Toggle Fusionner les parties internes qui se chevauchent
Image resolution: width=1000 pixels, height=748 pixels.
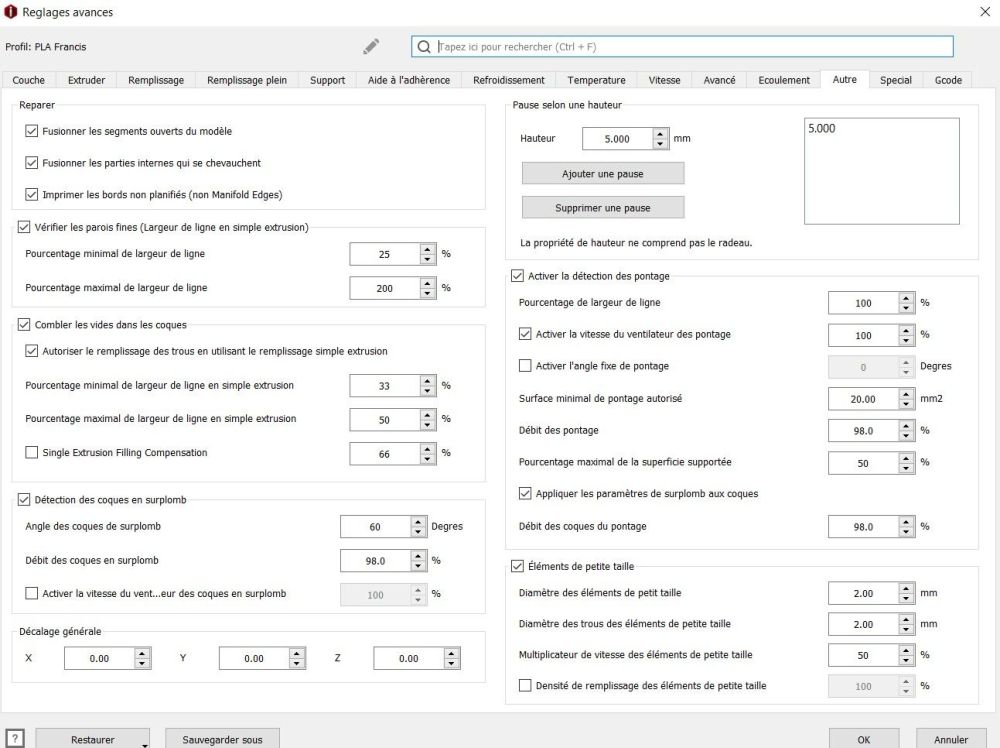pos(31,163)
